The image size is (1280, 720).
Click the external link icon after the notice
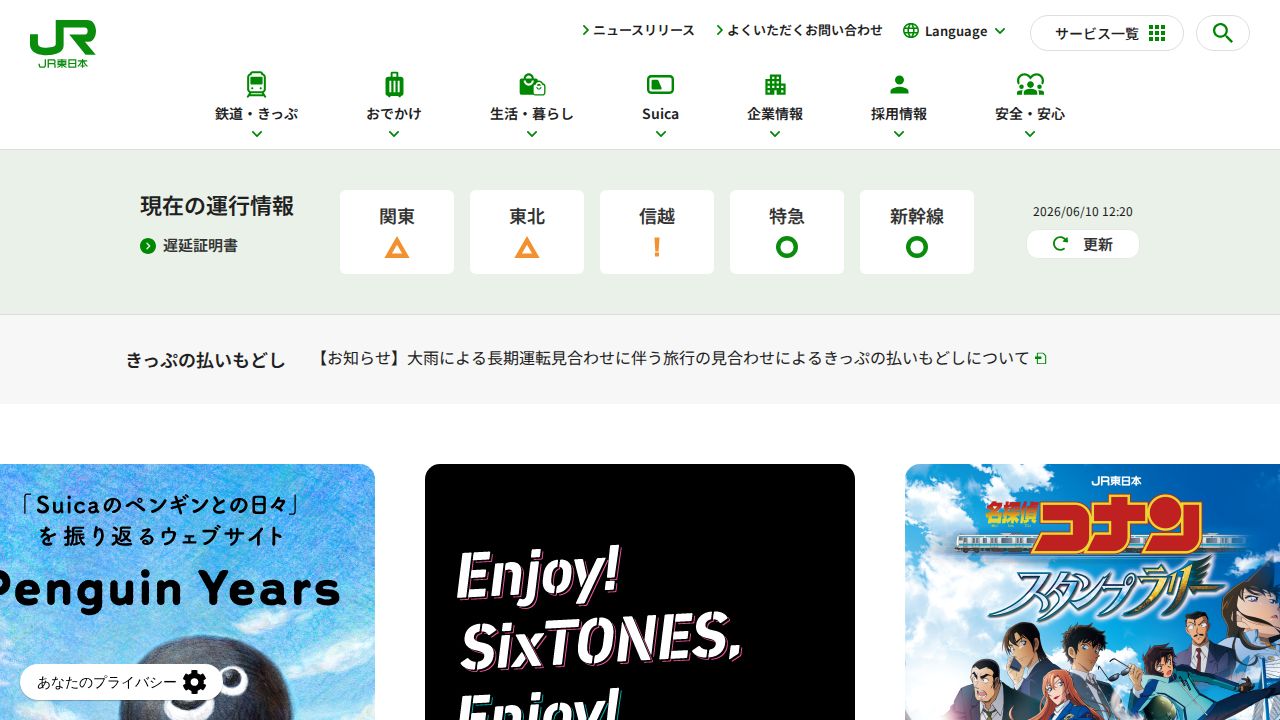point(1041,358)
